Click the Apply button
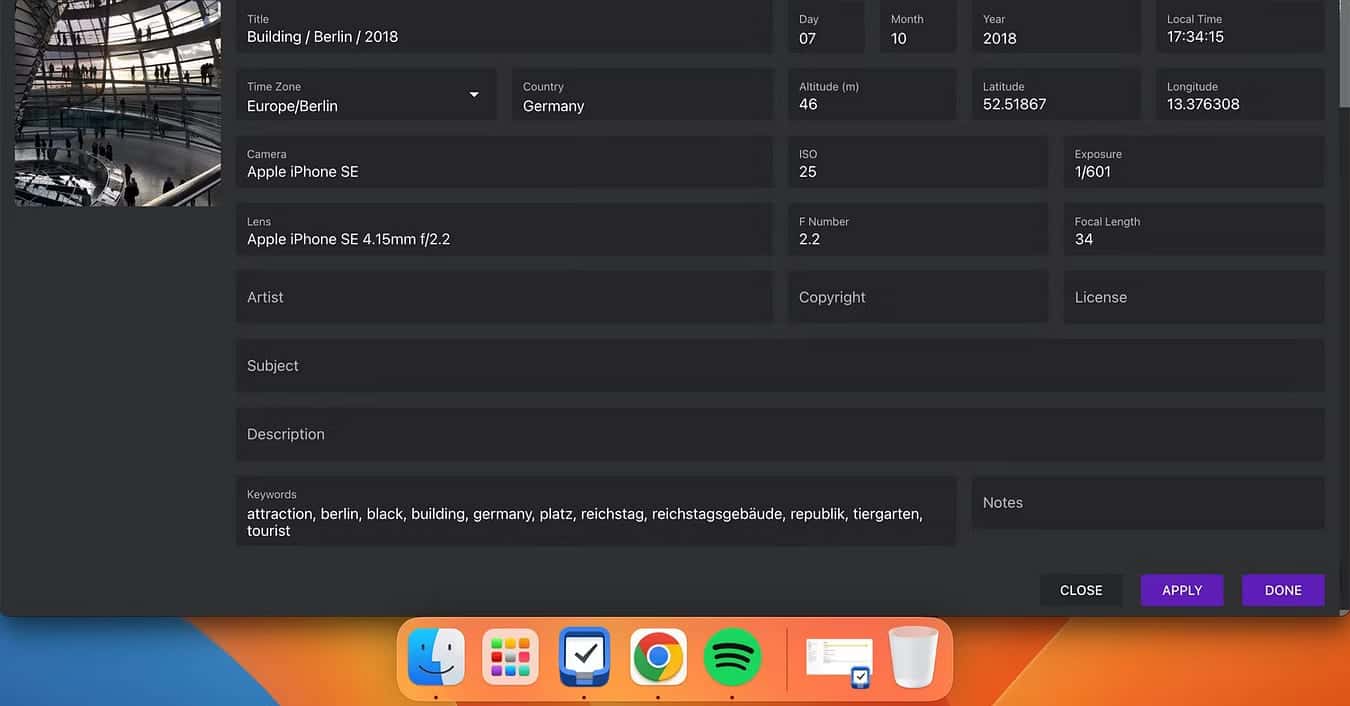Image resolution: width=1350 pixels, height=706 pixels. (x=1181, y=590)
